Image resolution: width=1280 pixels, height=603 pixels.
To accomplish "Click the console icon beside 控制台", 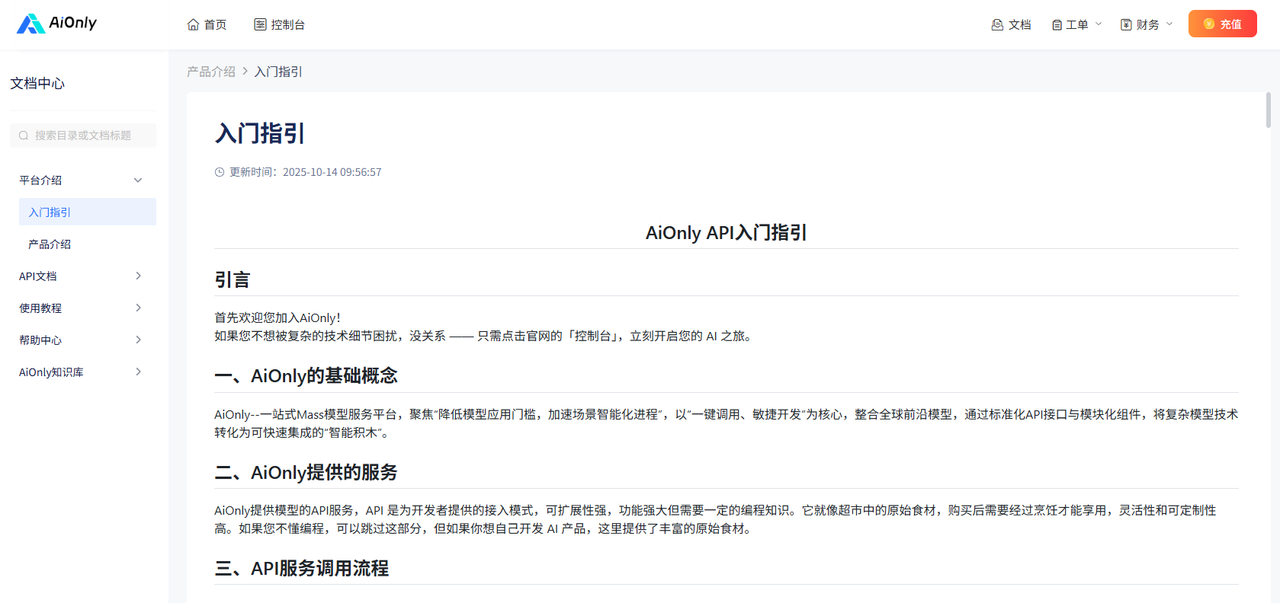I will 260,24.
